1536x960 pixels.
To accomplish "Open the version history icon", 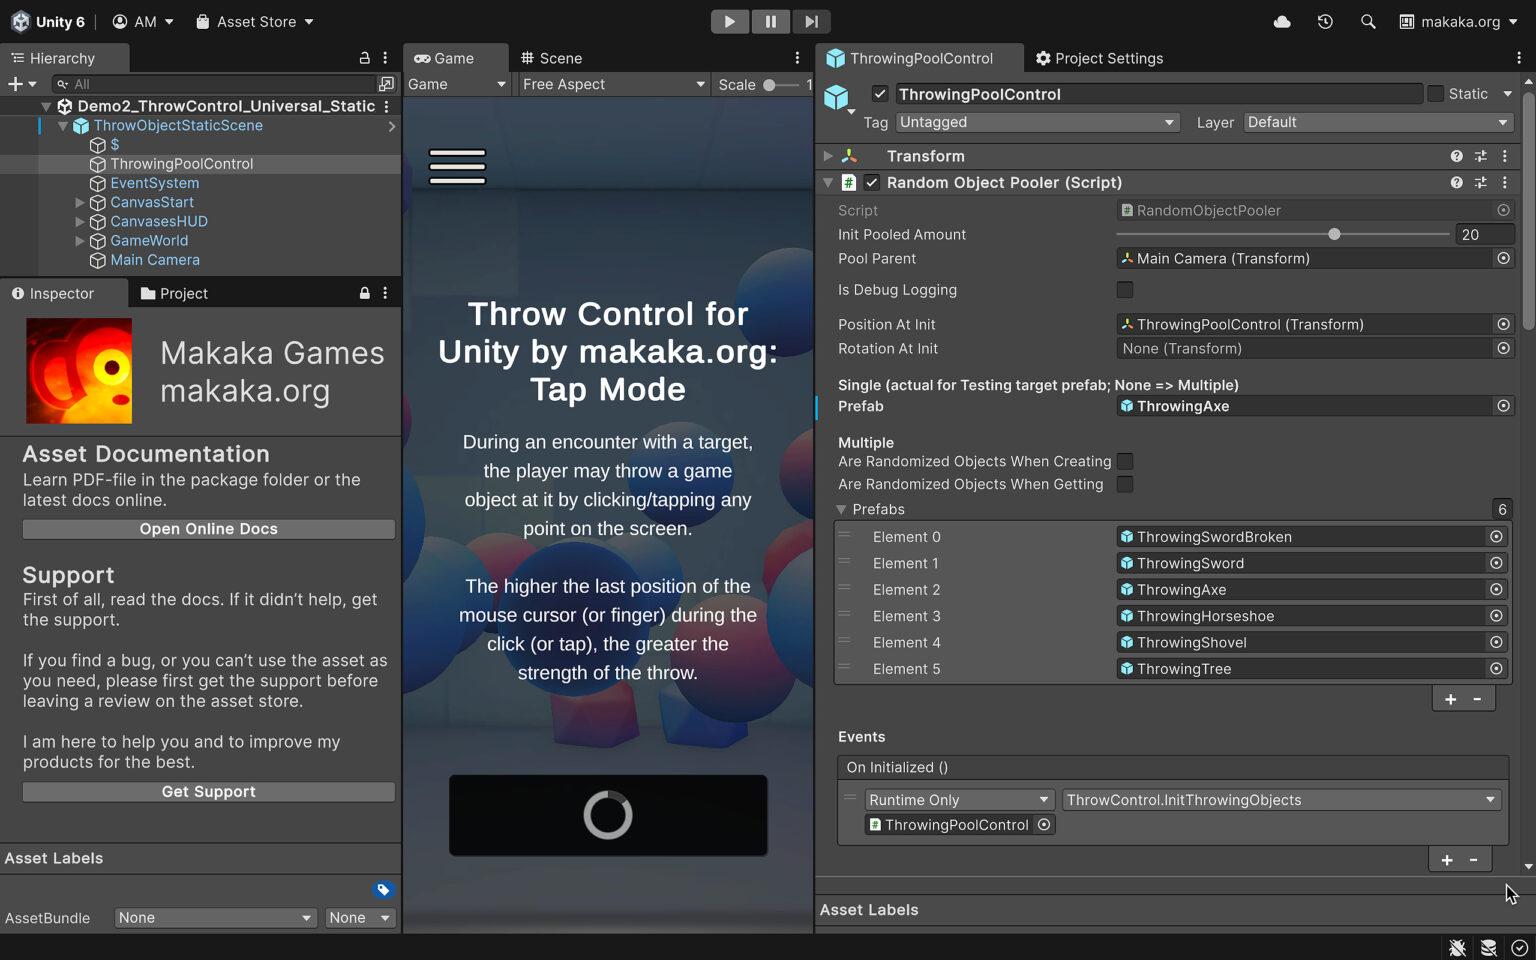I will [1325, 21].
